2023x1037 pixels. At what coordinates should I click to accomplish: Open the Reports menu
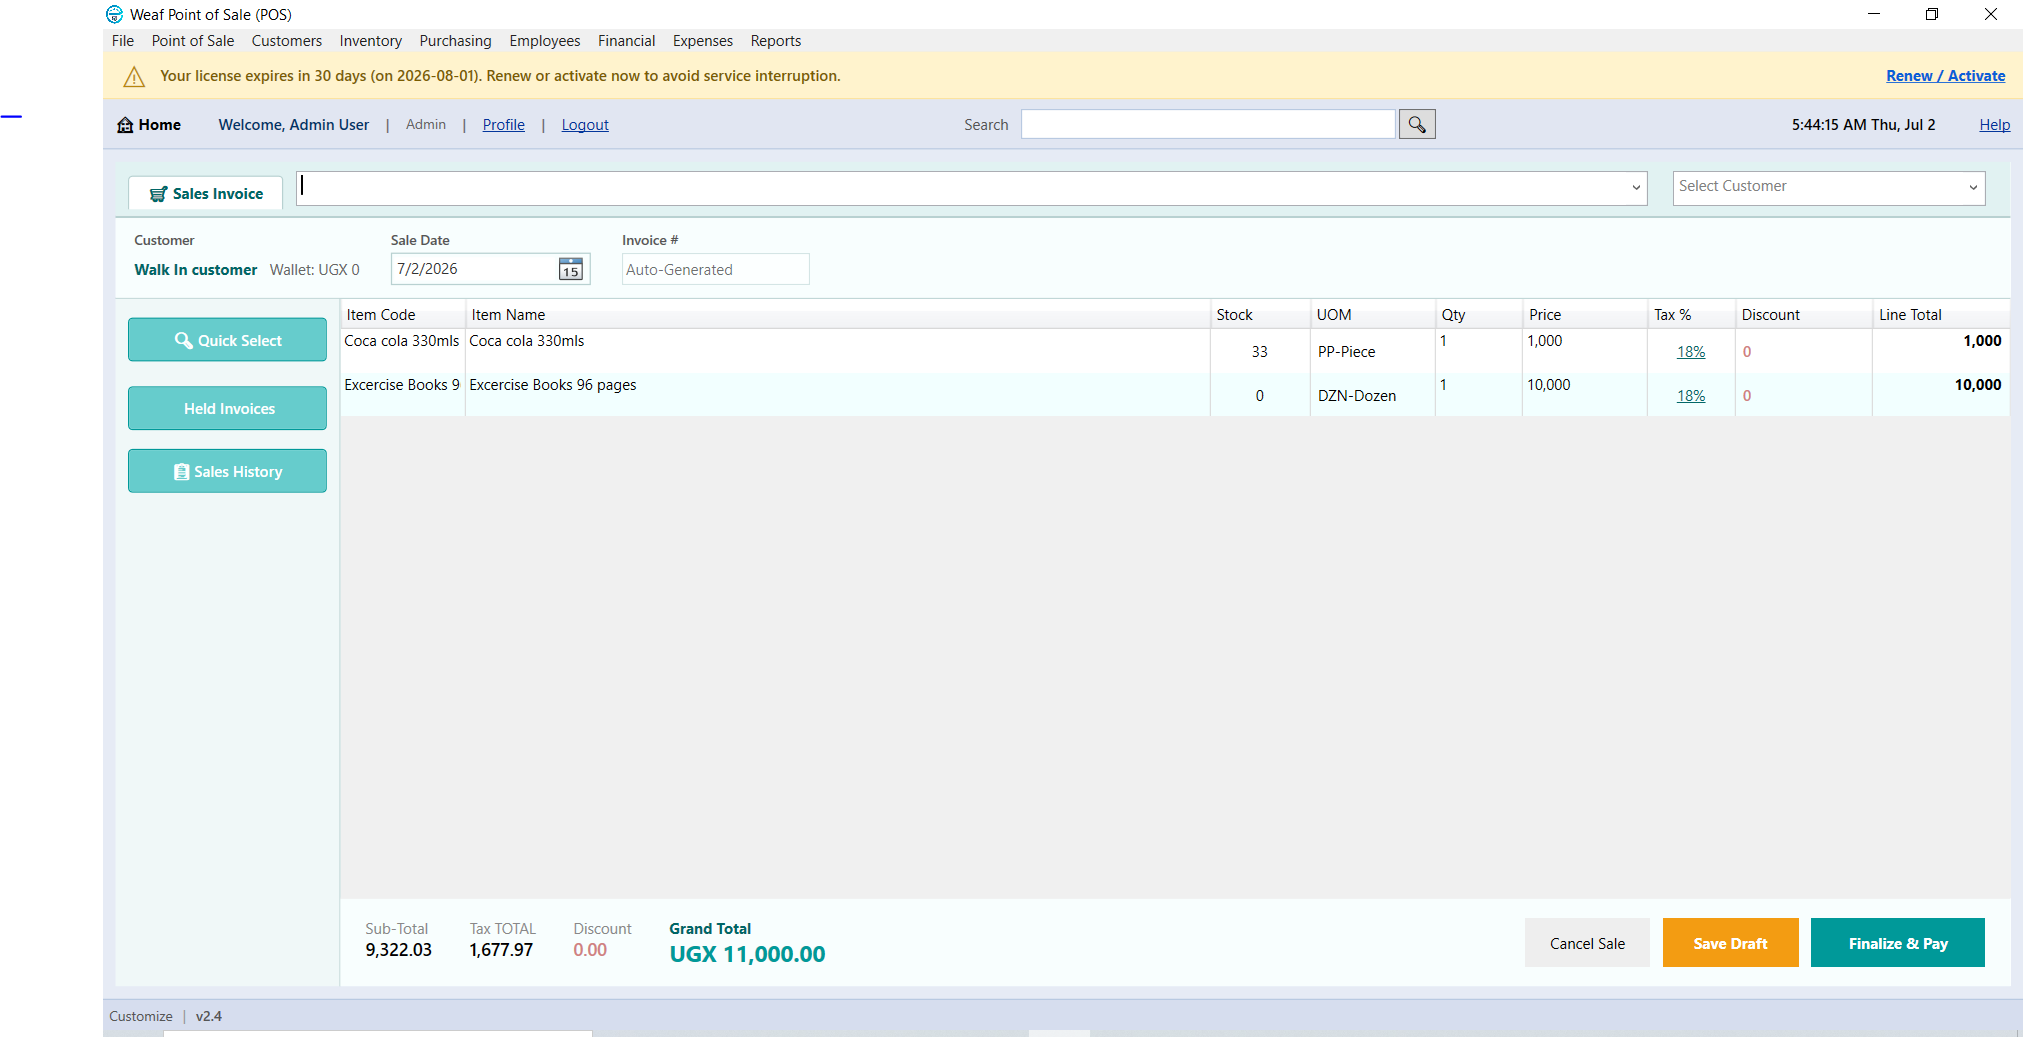tap(776, 41)
